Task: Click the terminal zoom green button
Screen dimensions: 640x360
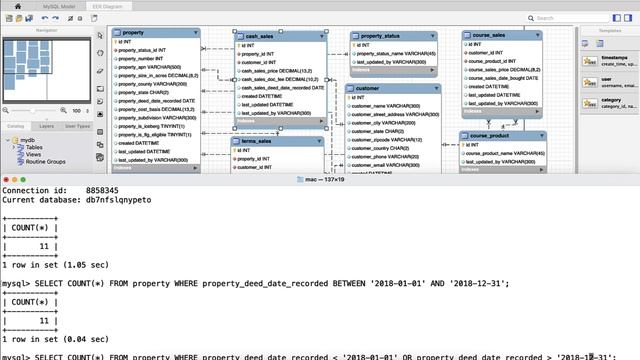Action: [x=23, y=180]
